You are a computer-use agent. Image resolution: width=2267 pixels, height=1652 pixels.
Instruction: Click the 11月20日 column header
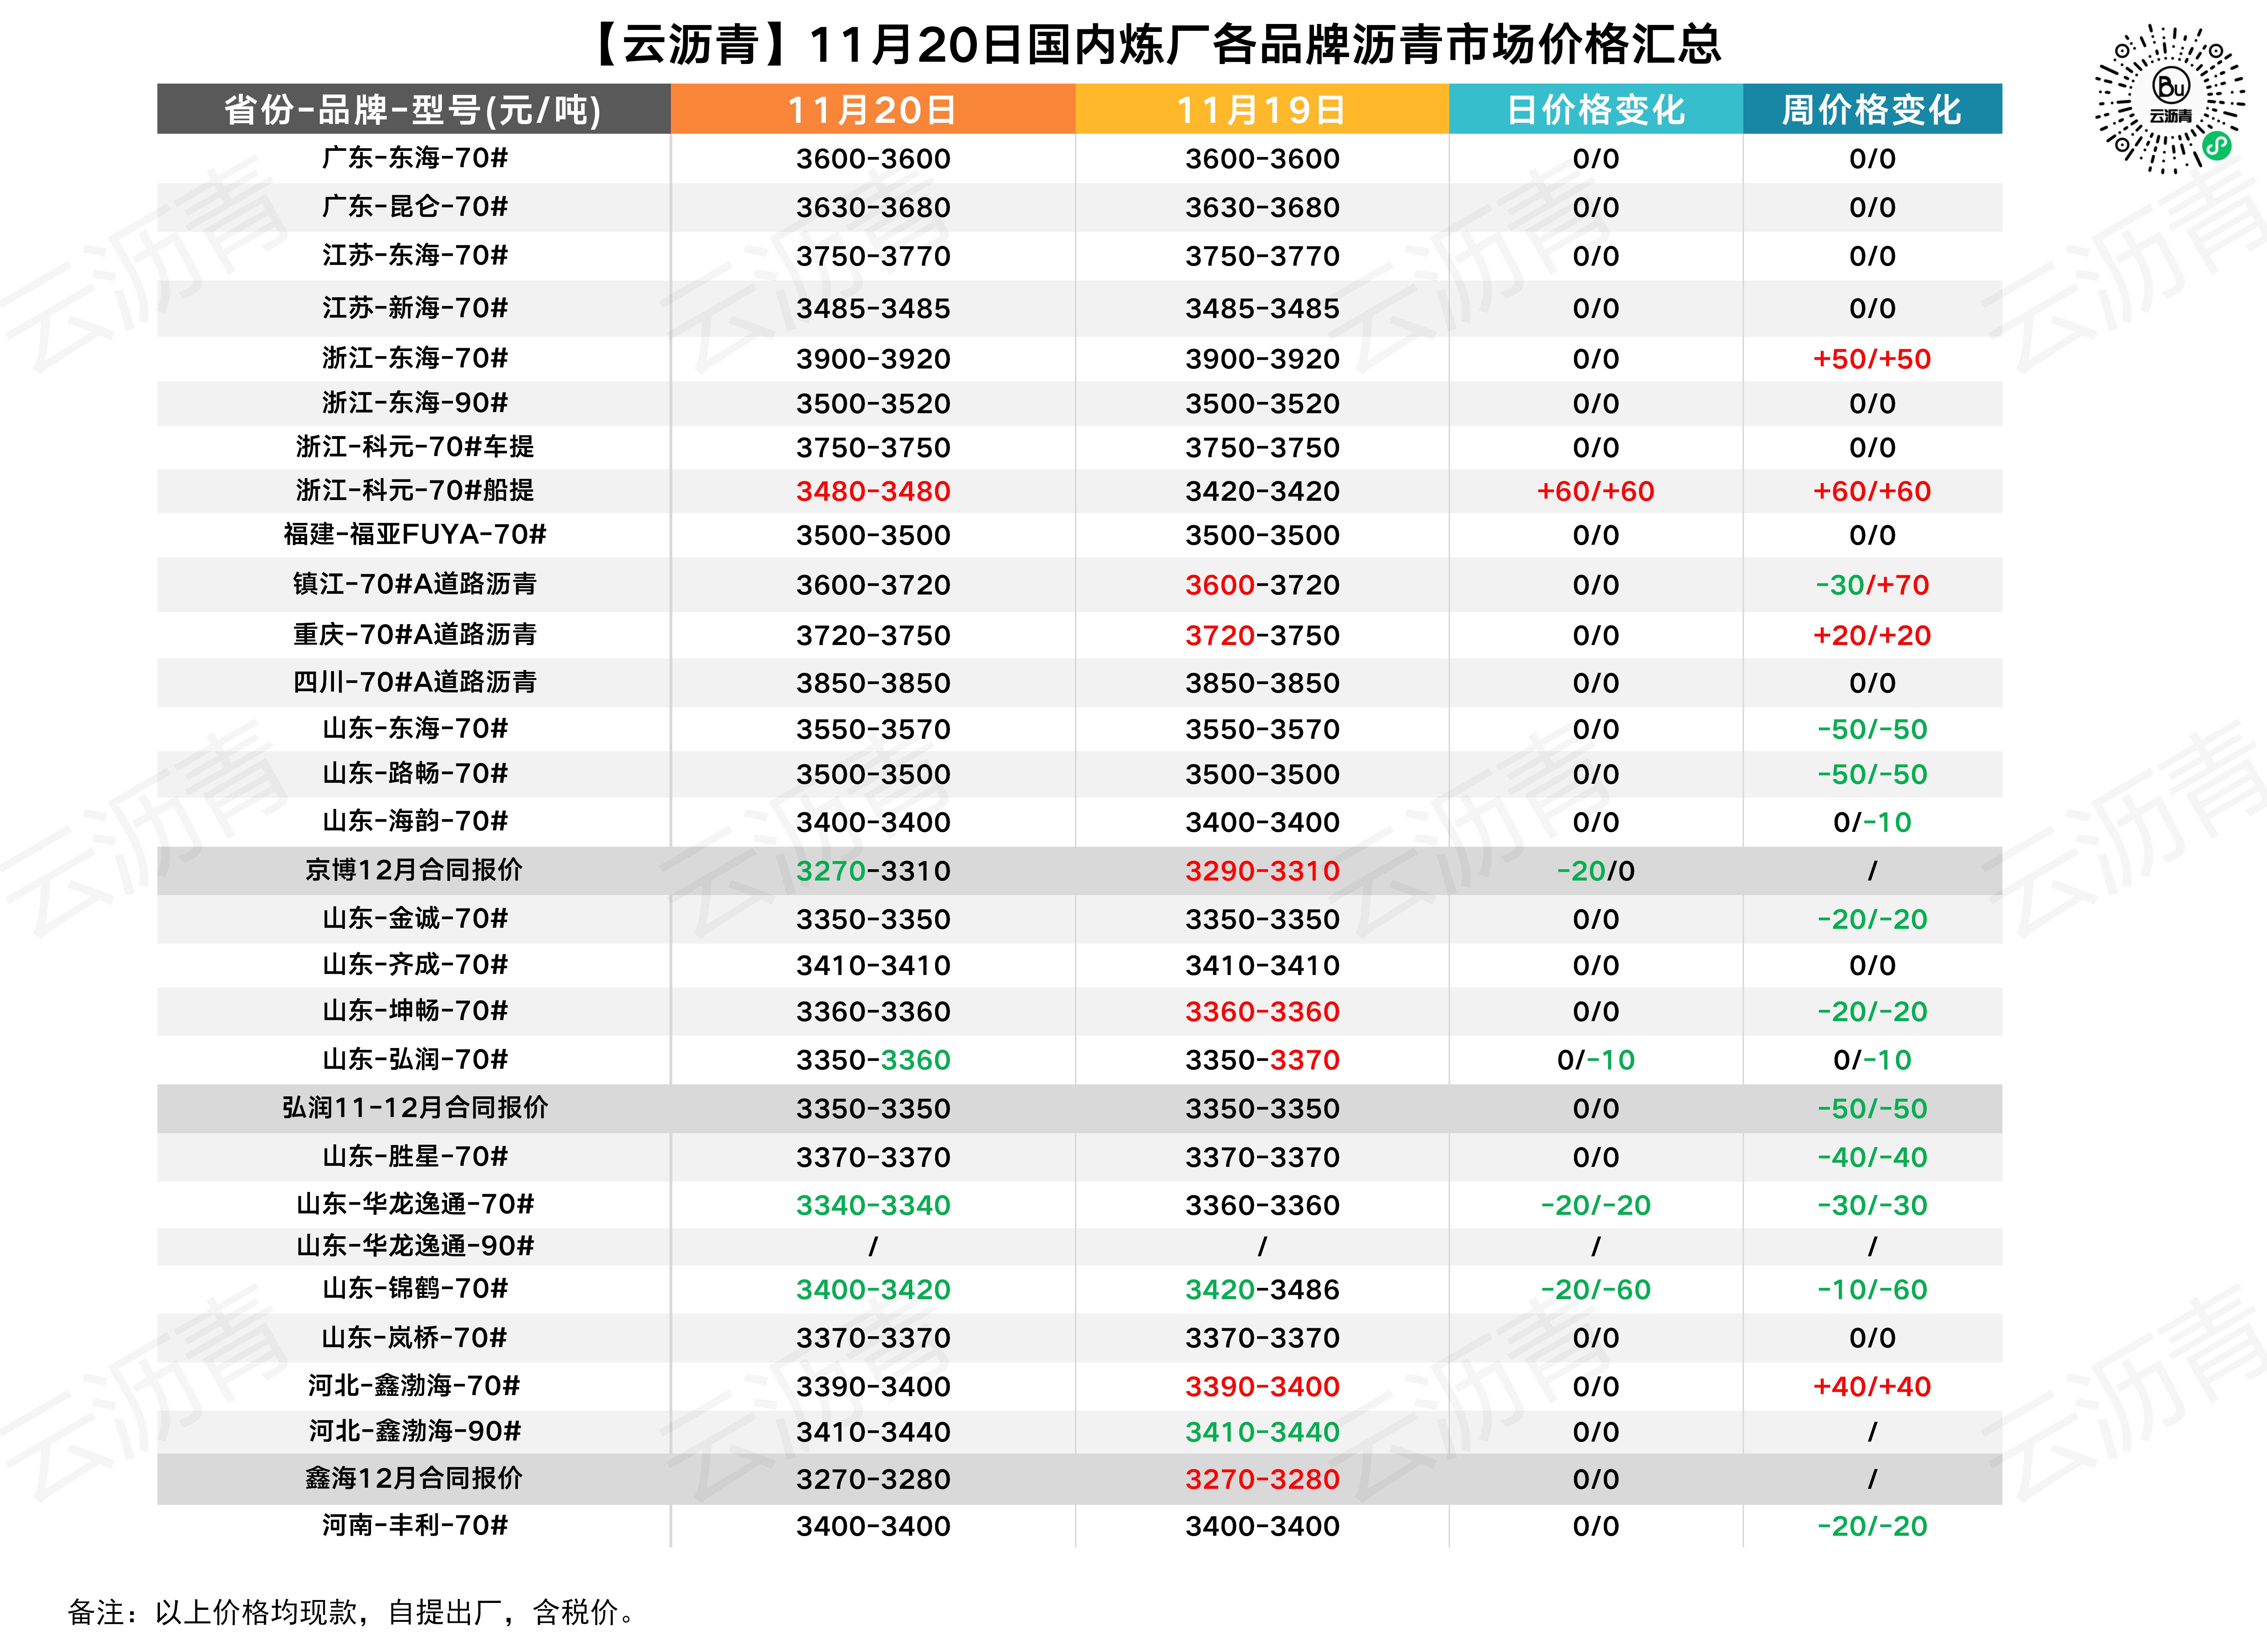pos(873,109)
